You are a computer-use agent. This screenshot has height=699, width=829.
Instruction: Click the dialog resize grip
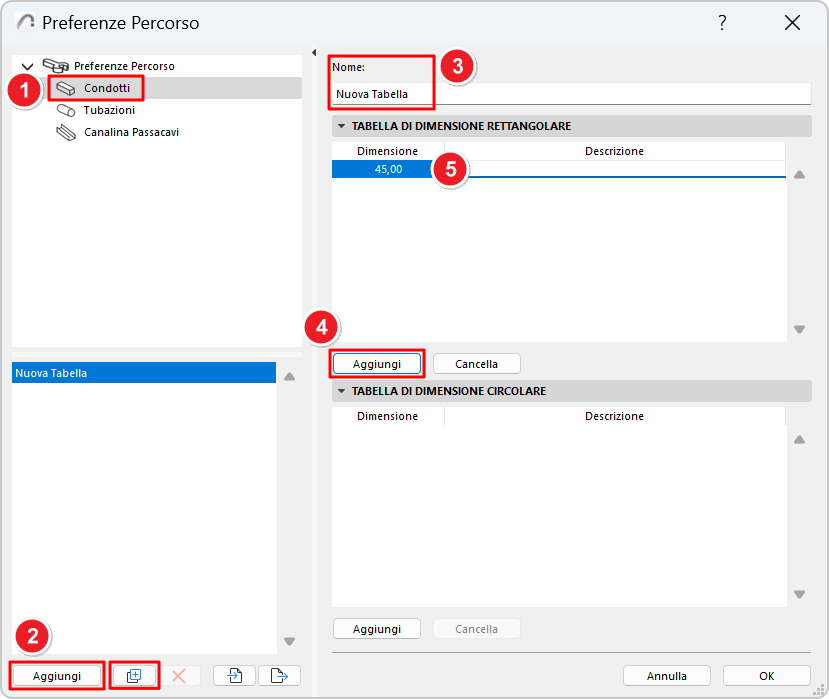819,690
